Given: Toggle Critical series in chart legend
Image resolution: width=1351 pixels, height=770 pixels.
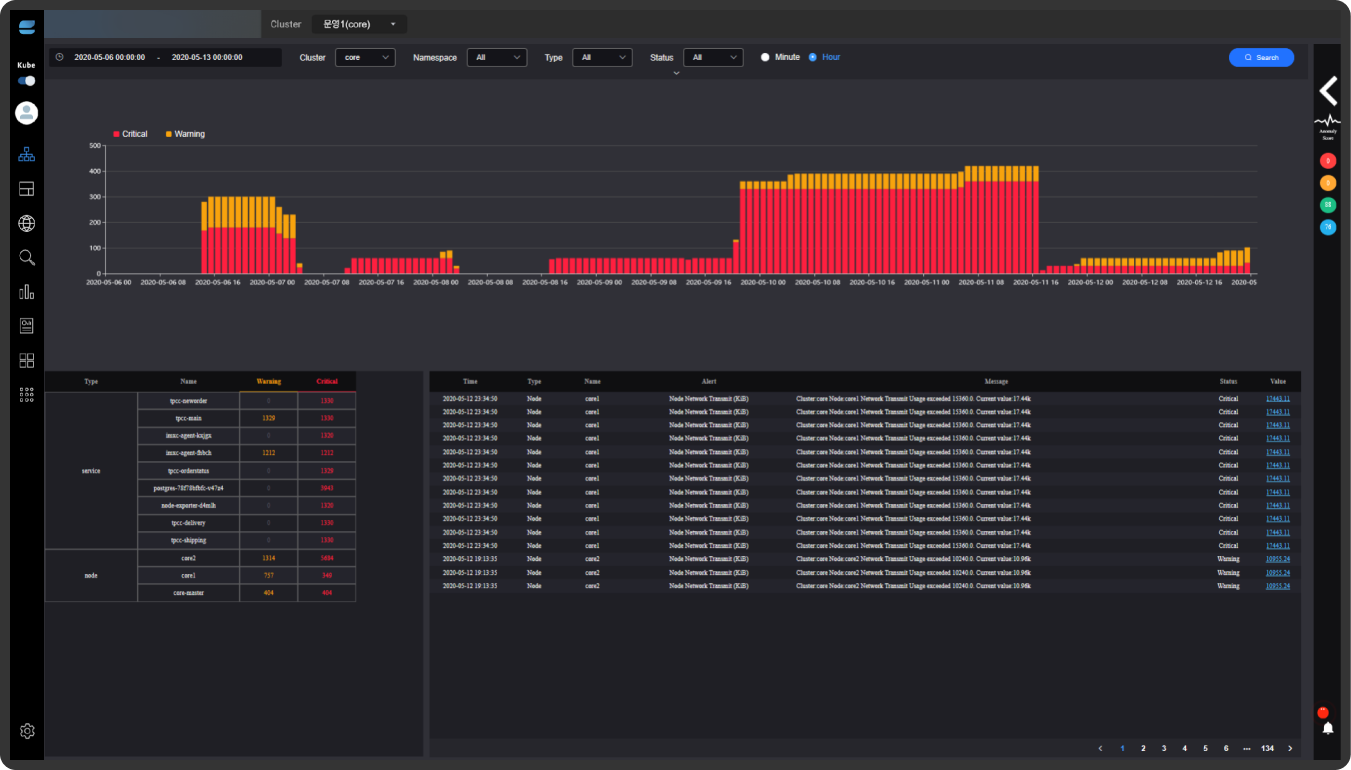Looking at the screenshot, I should pyautogui.click(x=130, y=134).
